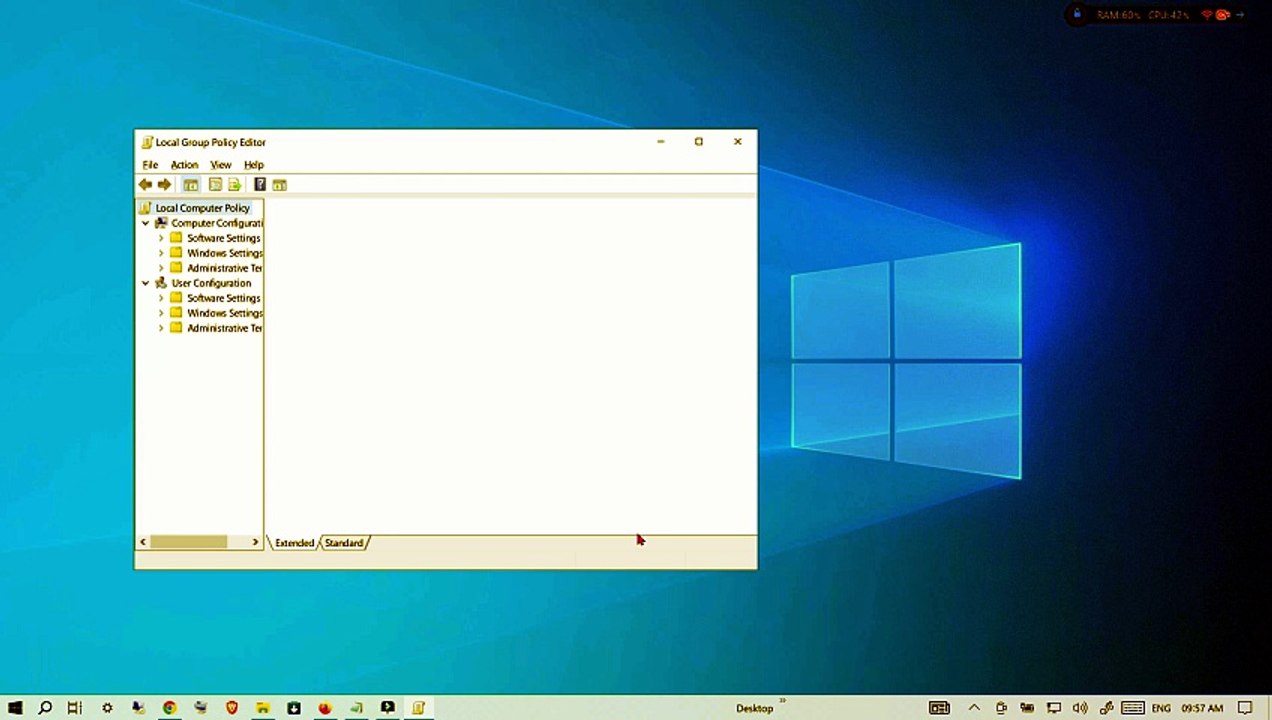Open the Windows Start menu
The height and width of the screenshot is (720, 1272).
15,708
